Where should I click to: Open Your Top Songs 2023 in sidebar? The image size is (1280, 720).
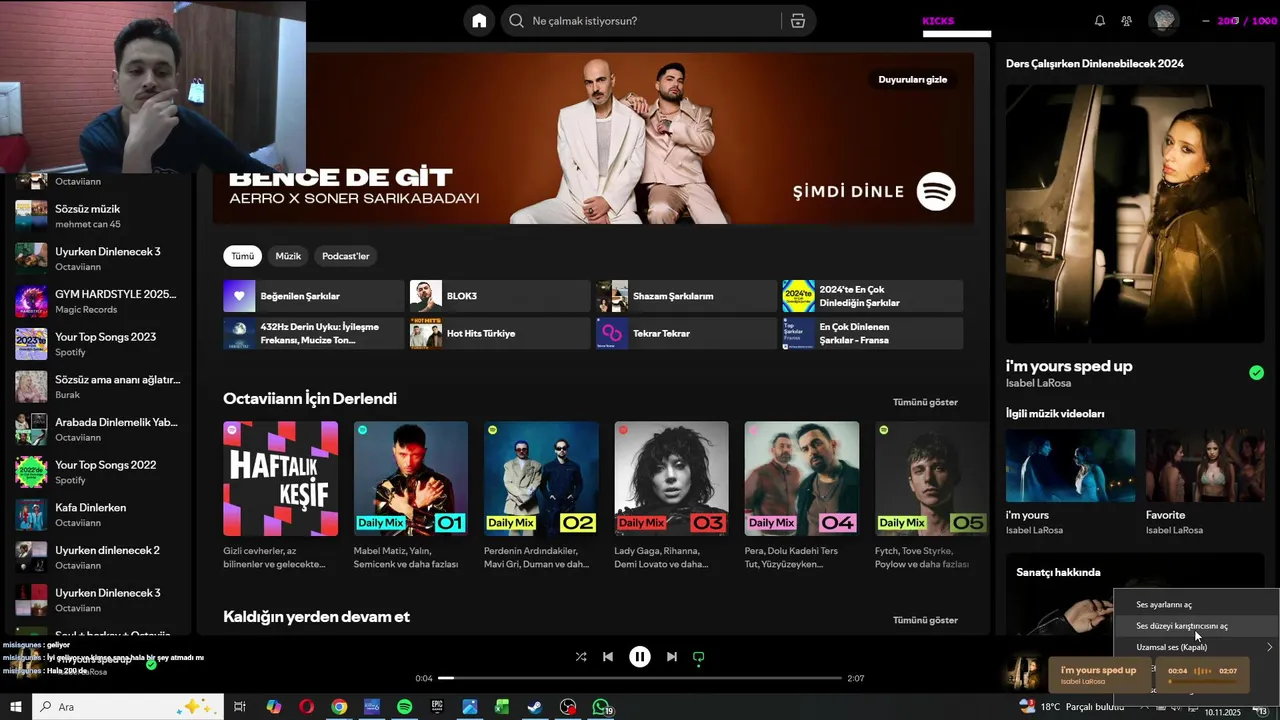coord(98,344)
